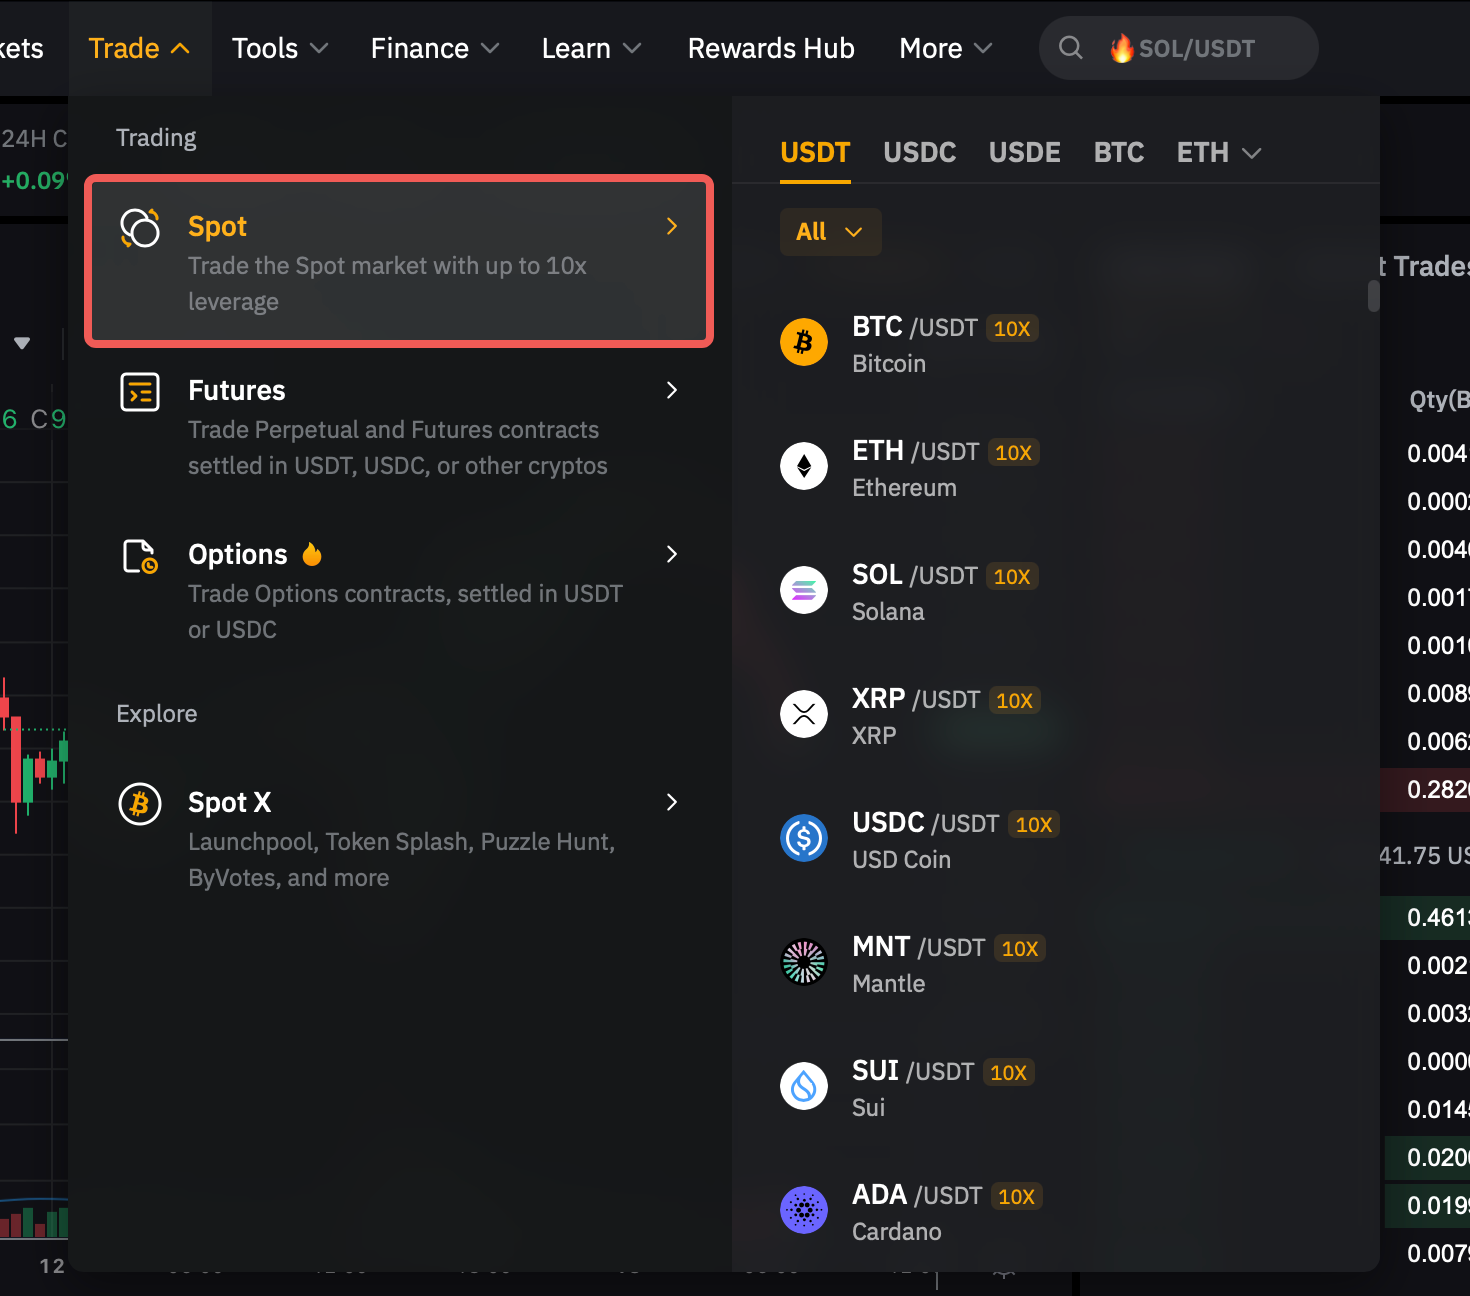
Task: Open Rewards Hub link
Action: point(770,48)
